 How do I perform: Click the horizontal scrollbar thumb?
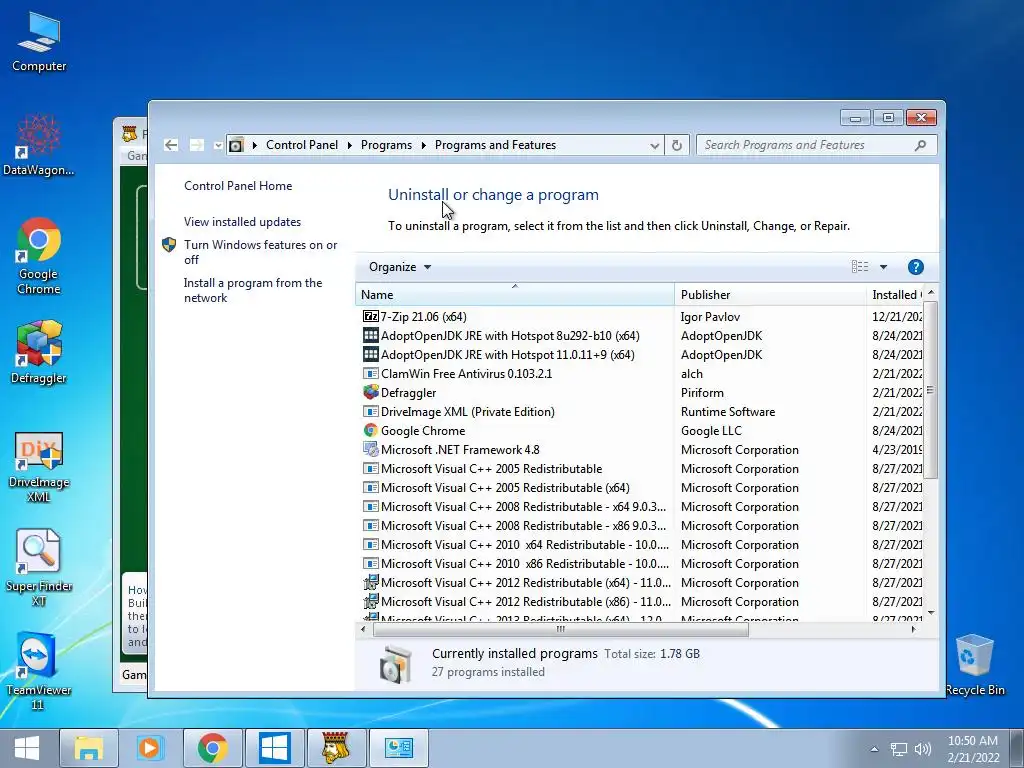(x=560, y=630)
